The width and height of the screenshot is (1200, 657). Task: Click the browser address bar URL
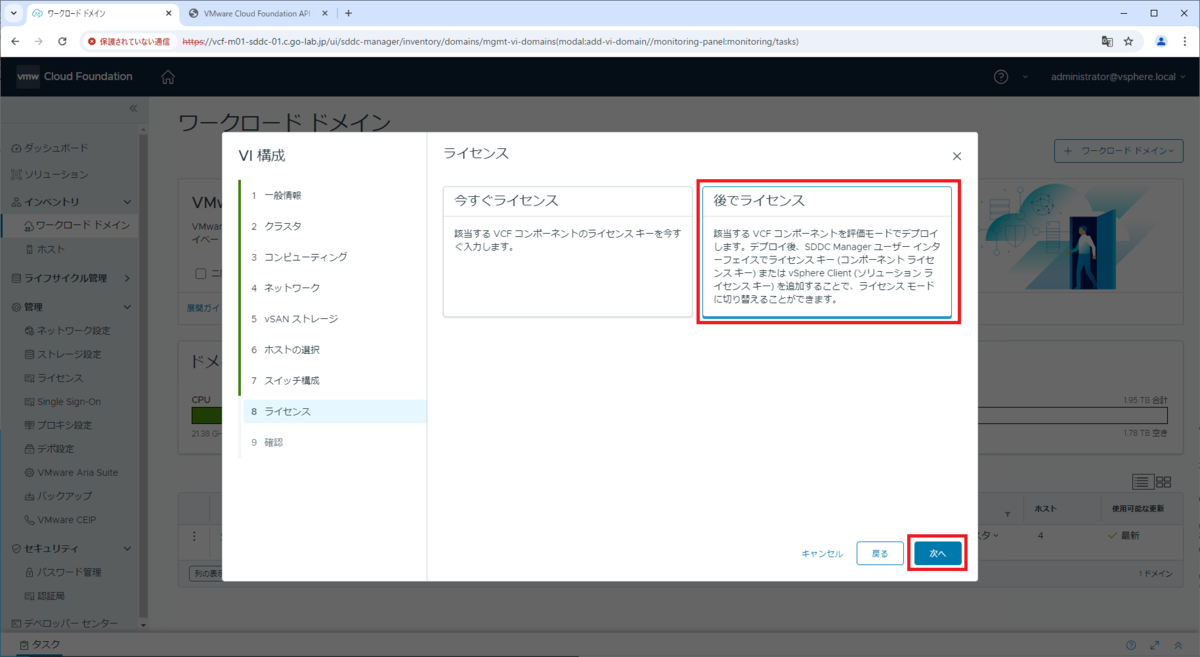pyautogui.click(x=490, y=42)
